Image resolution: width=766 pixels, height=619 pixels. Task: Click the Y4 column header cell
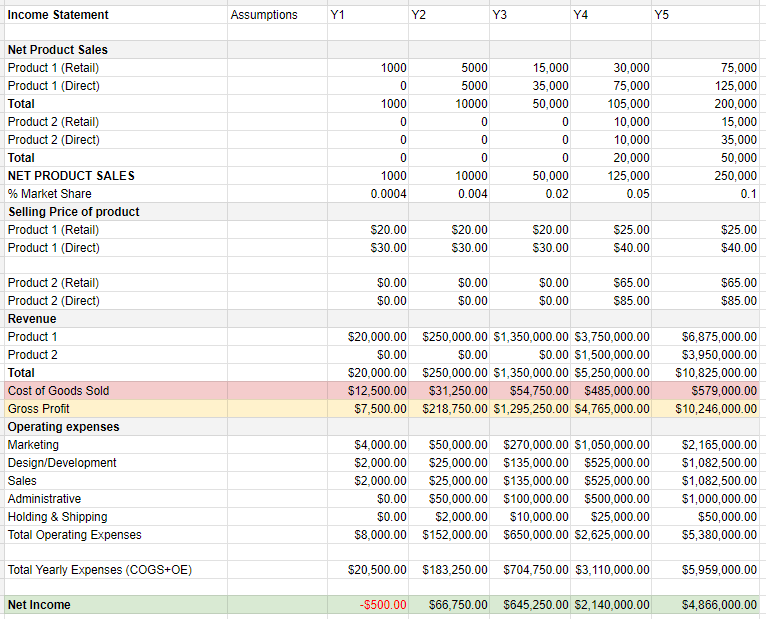(611, 15)
